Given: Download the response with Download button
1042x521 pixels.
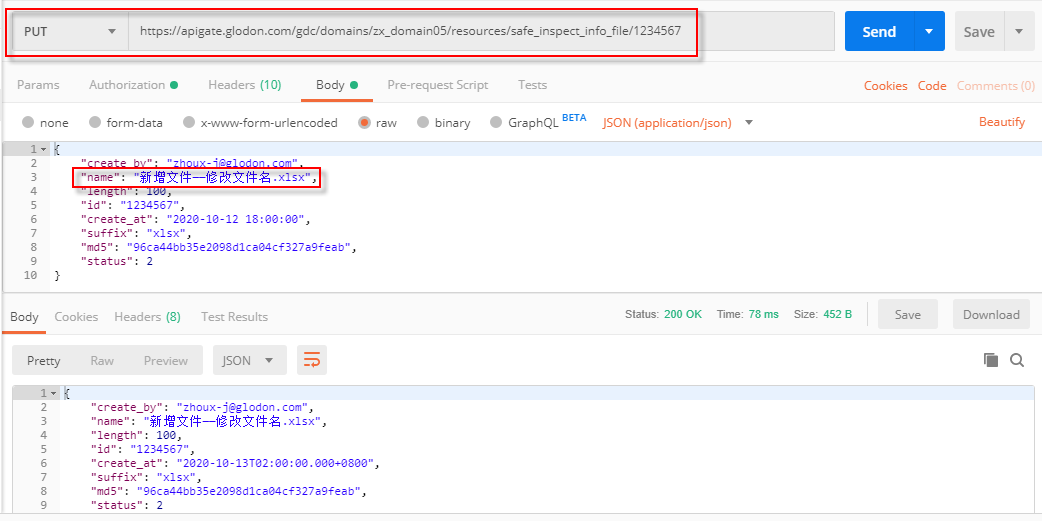Looking at the screenshot, I should (x=990, y=315).
